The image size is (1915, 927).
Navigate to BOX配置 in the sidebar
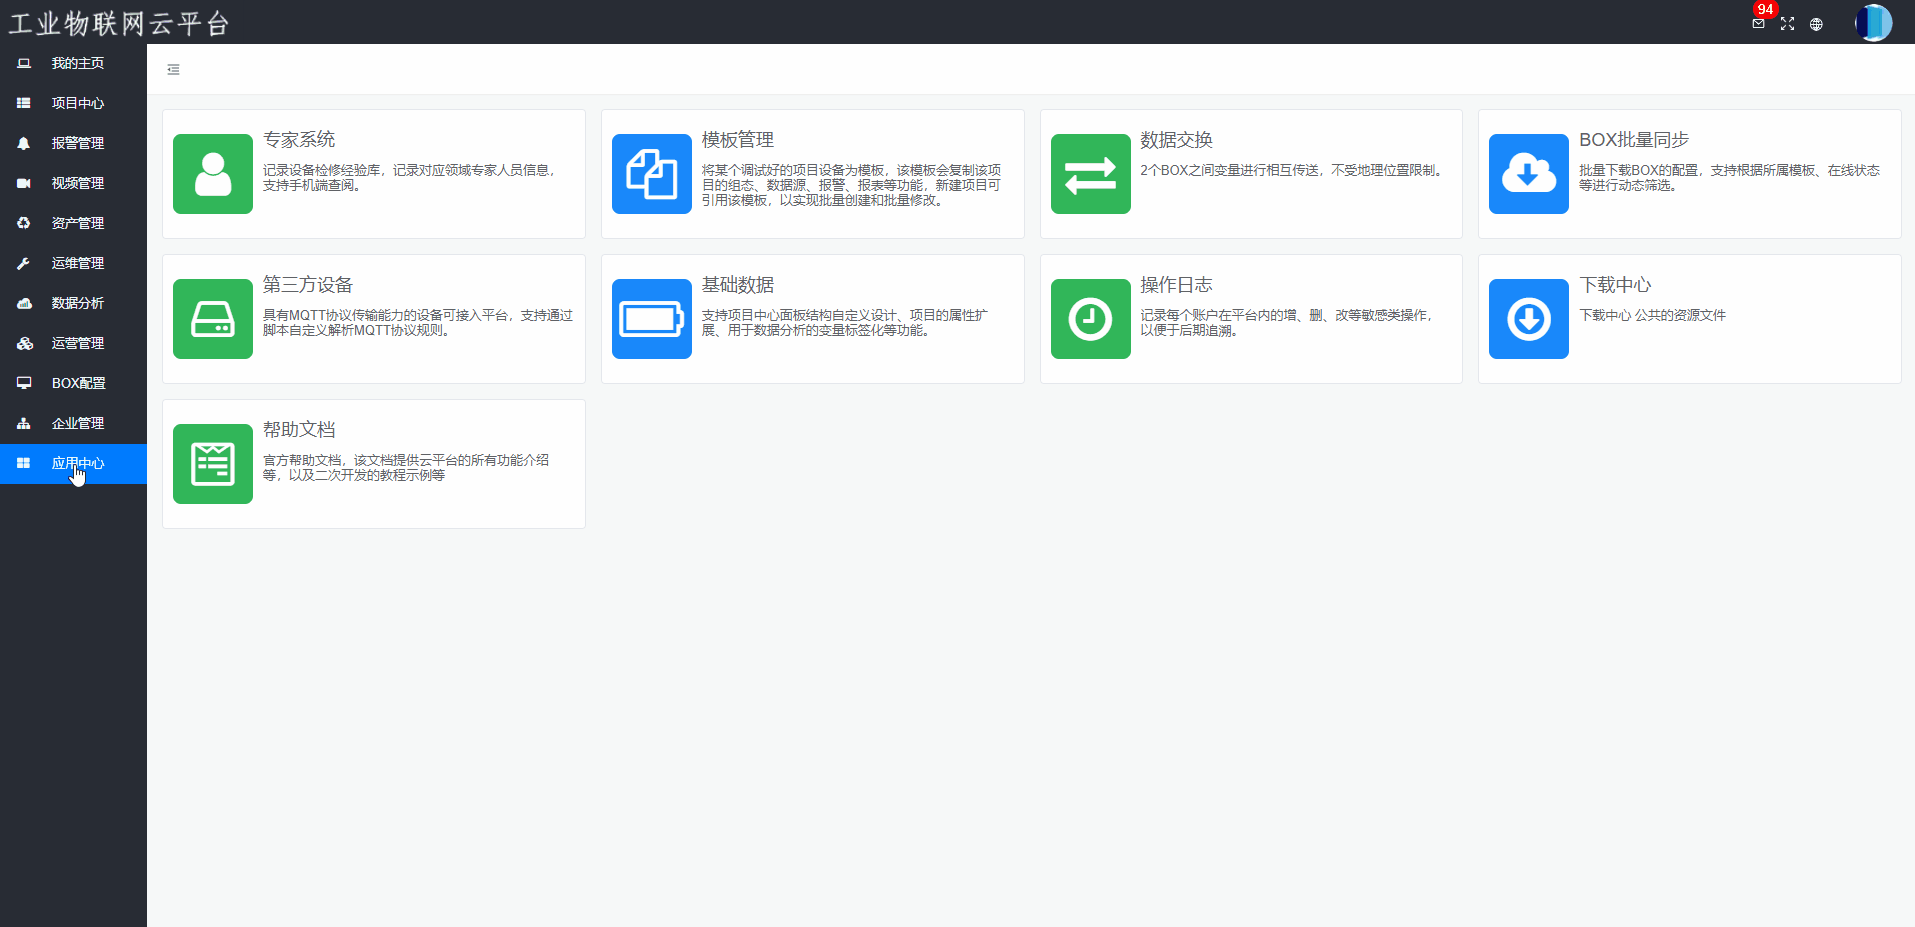[x=78, y=383]
